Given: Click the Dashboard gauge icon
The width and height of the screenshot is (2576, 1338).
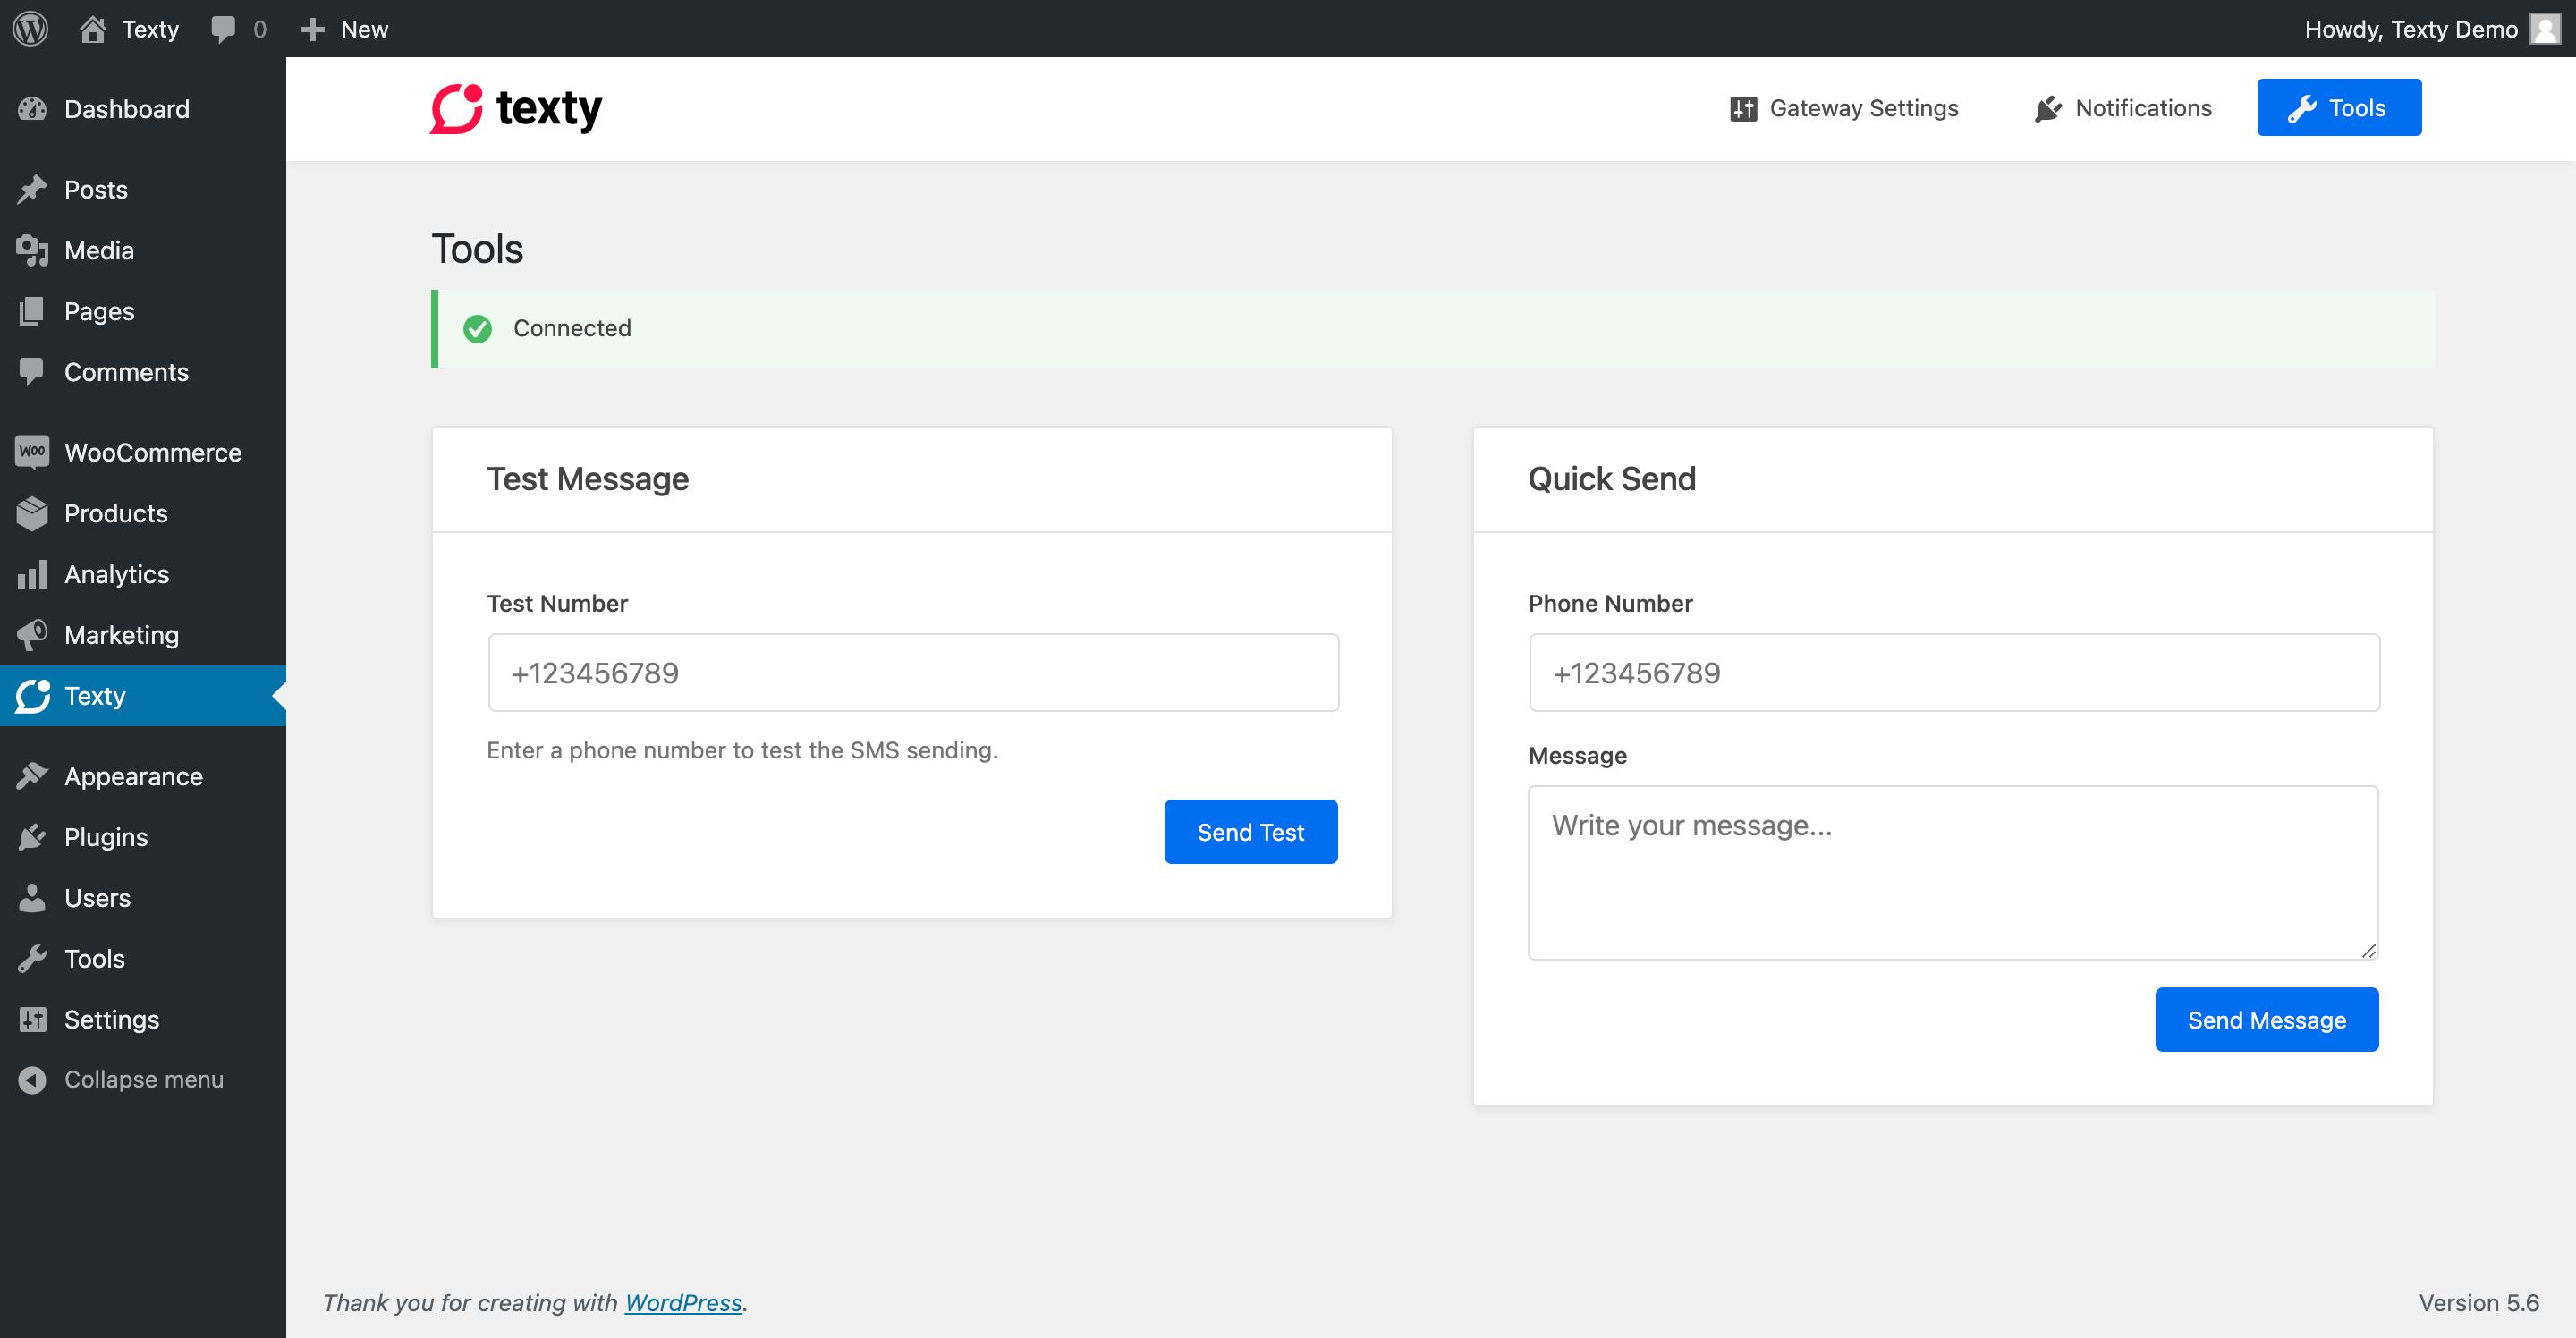Looking at the screenshot, I should tap(32, 109).
